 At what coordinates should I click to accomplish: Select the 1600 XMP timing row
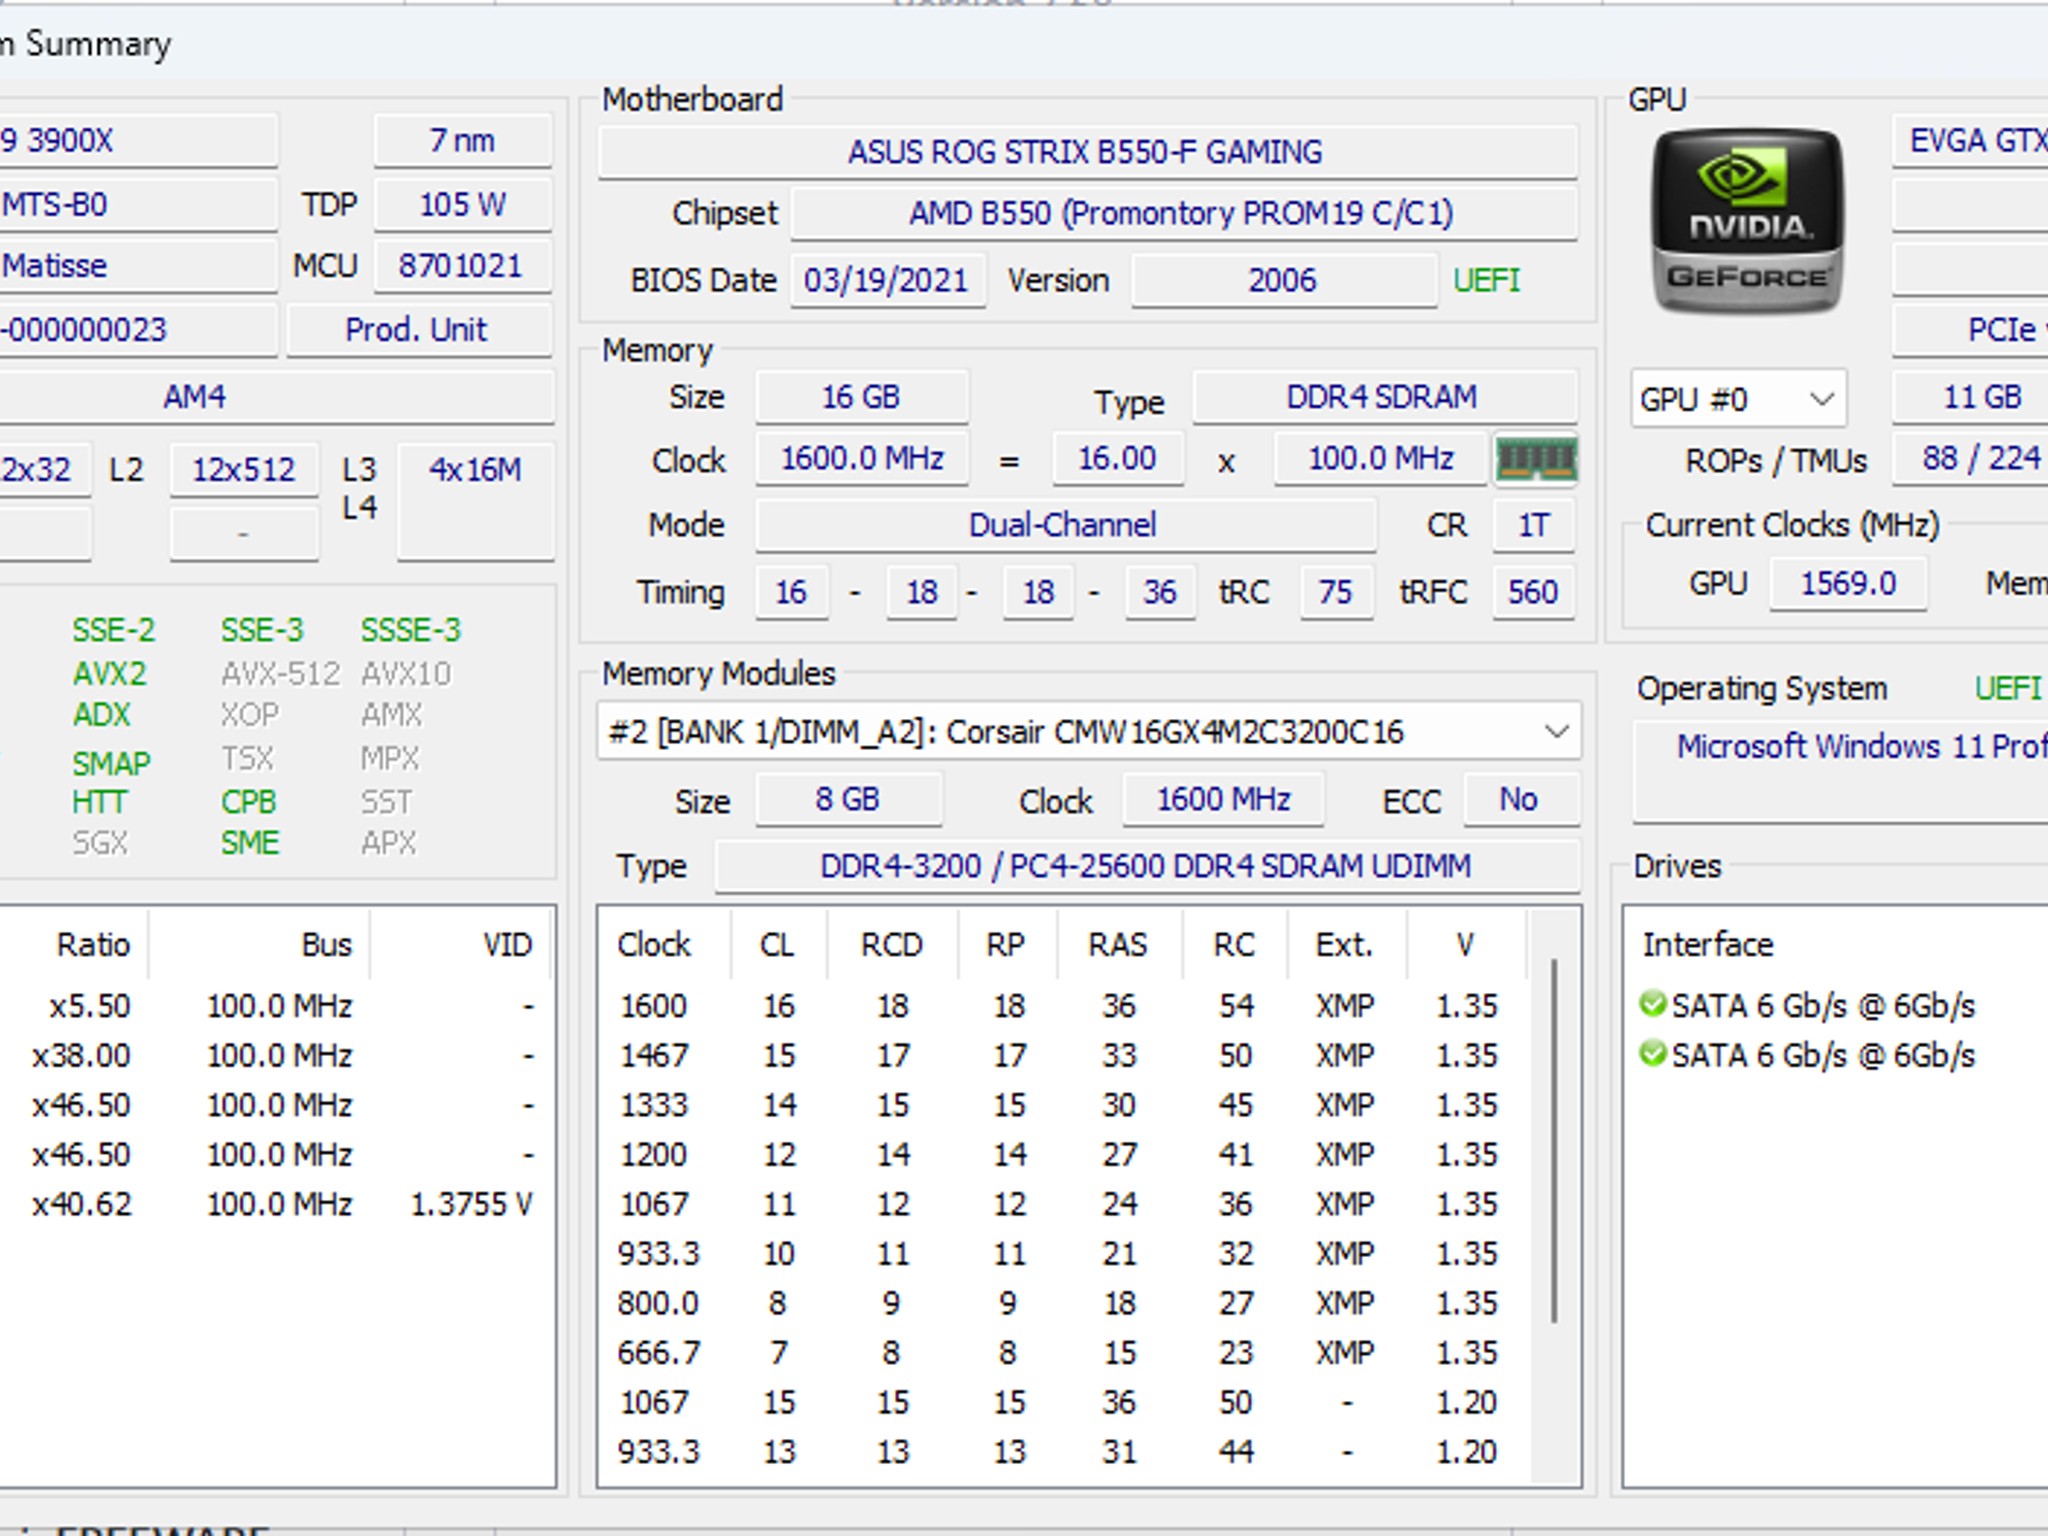coord(1064,1005)
